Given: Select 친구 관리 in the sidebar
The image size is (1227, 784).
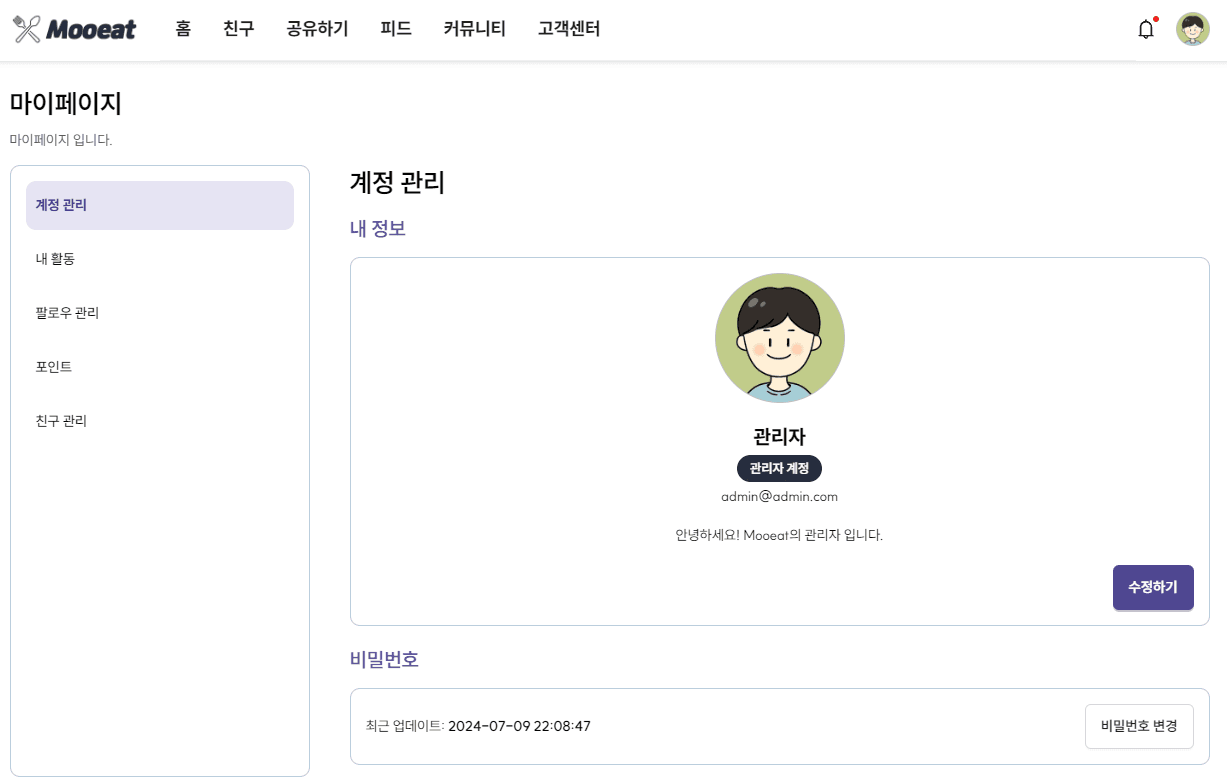Looking at the screenshot, I should [x=159, y=420].
